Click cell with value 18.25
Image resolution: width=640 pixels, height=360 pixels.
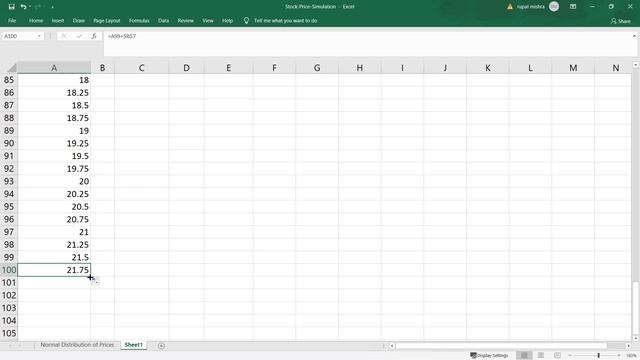pos(54,93)
